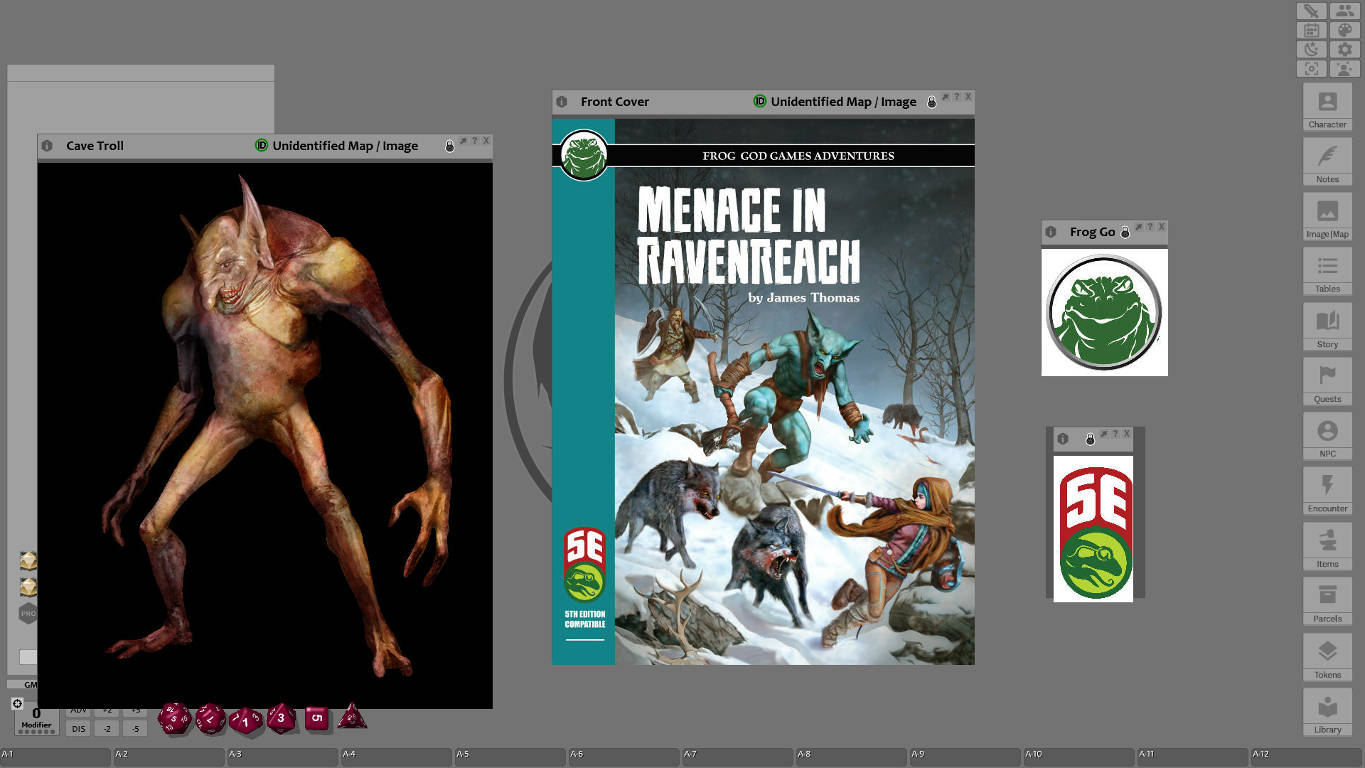Screen dimensions: 1365x768
Task: Click the -5 modifier button
Action: (135, 729)
